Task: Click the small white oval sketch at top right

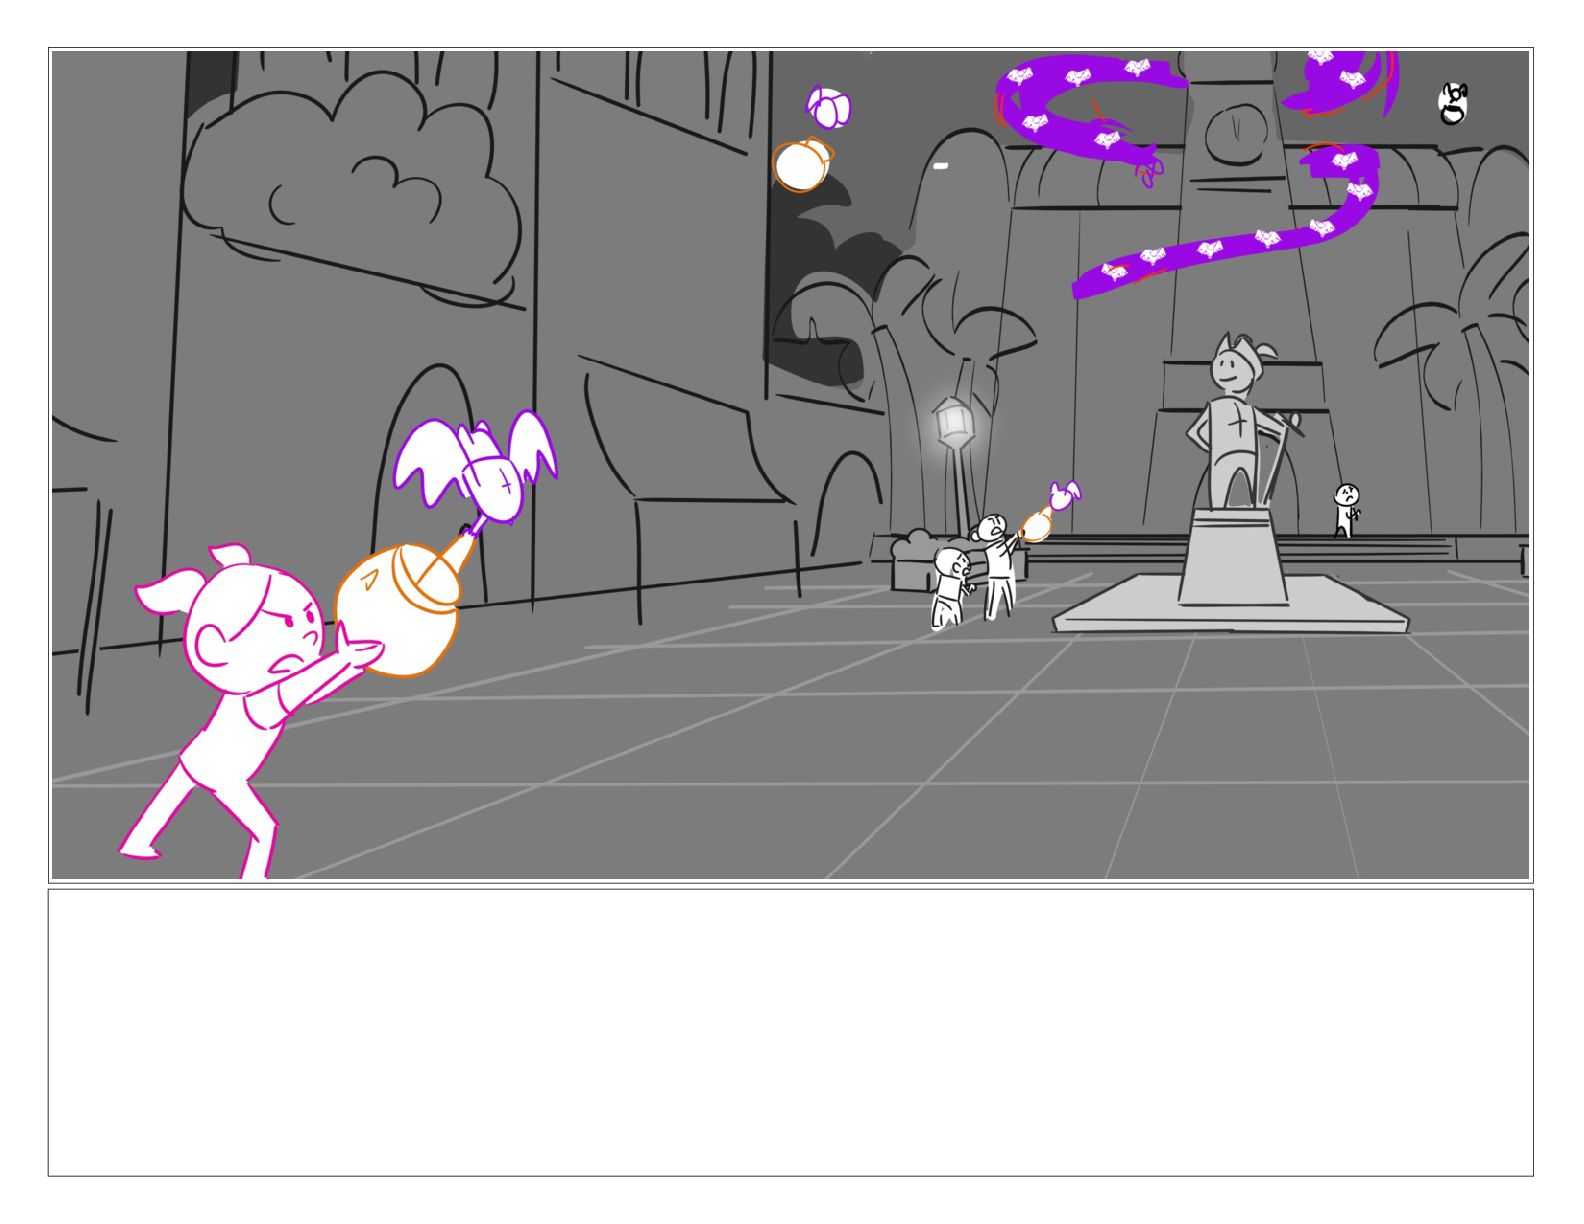Action: pyautogui.click(x=1453, y=103)
